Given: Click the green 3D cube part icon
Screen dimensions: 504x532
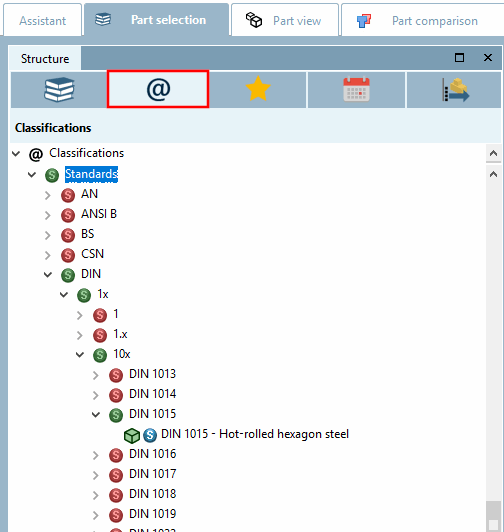Looking at the screenshot, I should pos(132,436).
